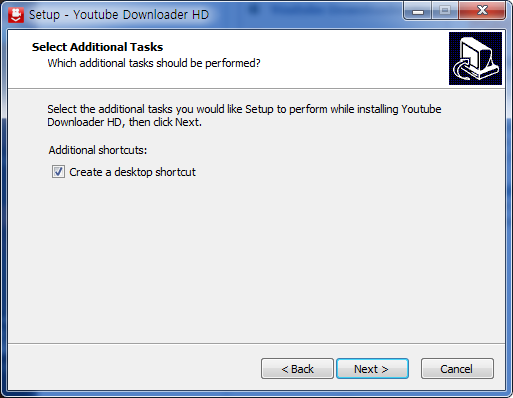Click the "Setup - Youtube Downloader HD" title text
Screen dimensions: 513x398
point(119,15)
